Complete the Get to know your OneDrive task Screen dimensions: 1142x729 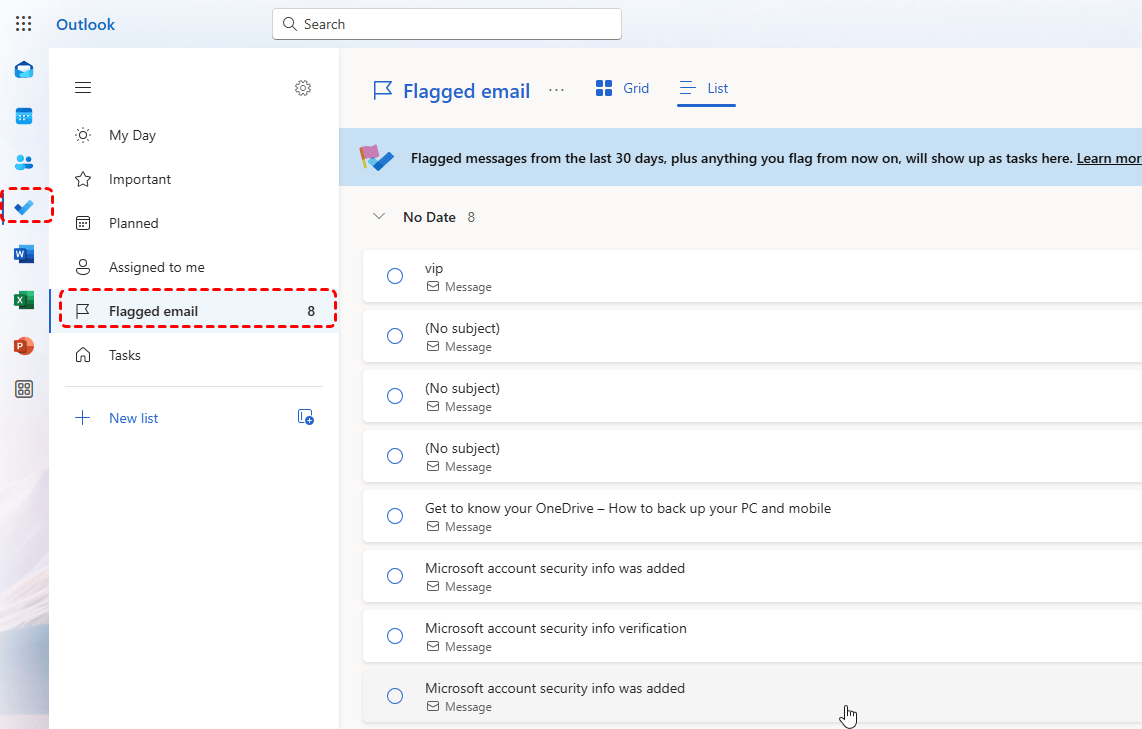[395, 516]
